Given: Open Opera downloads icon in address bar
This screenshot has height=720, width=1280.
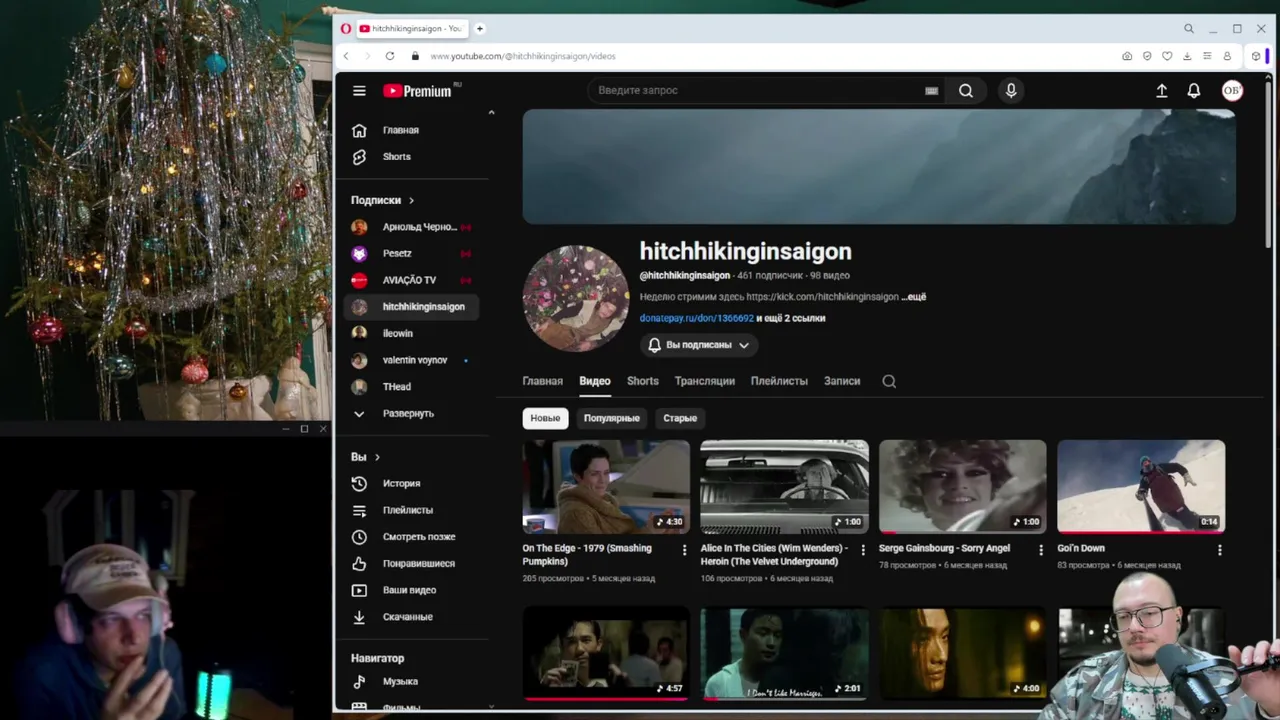Looking at the screenshot, I should coord(1187,56).
